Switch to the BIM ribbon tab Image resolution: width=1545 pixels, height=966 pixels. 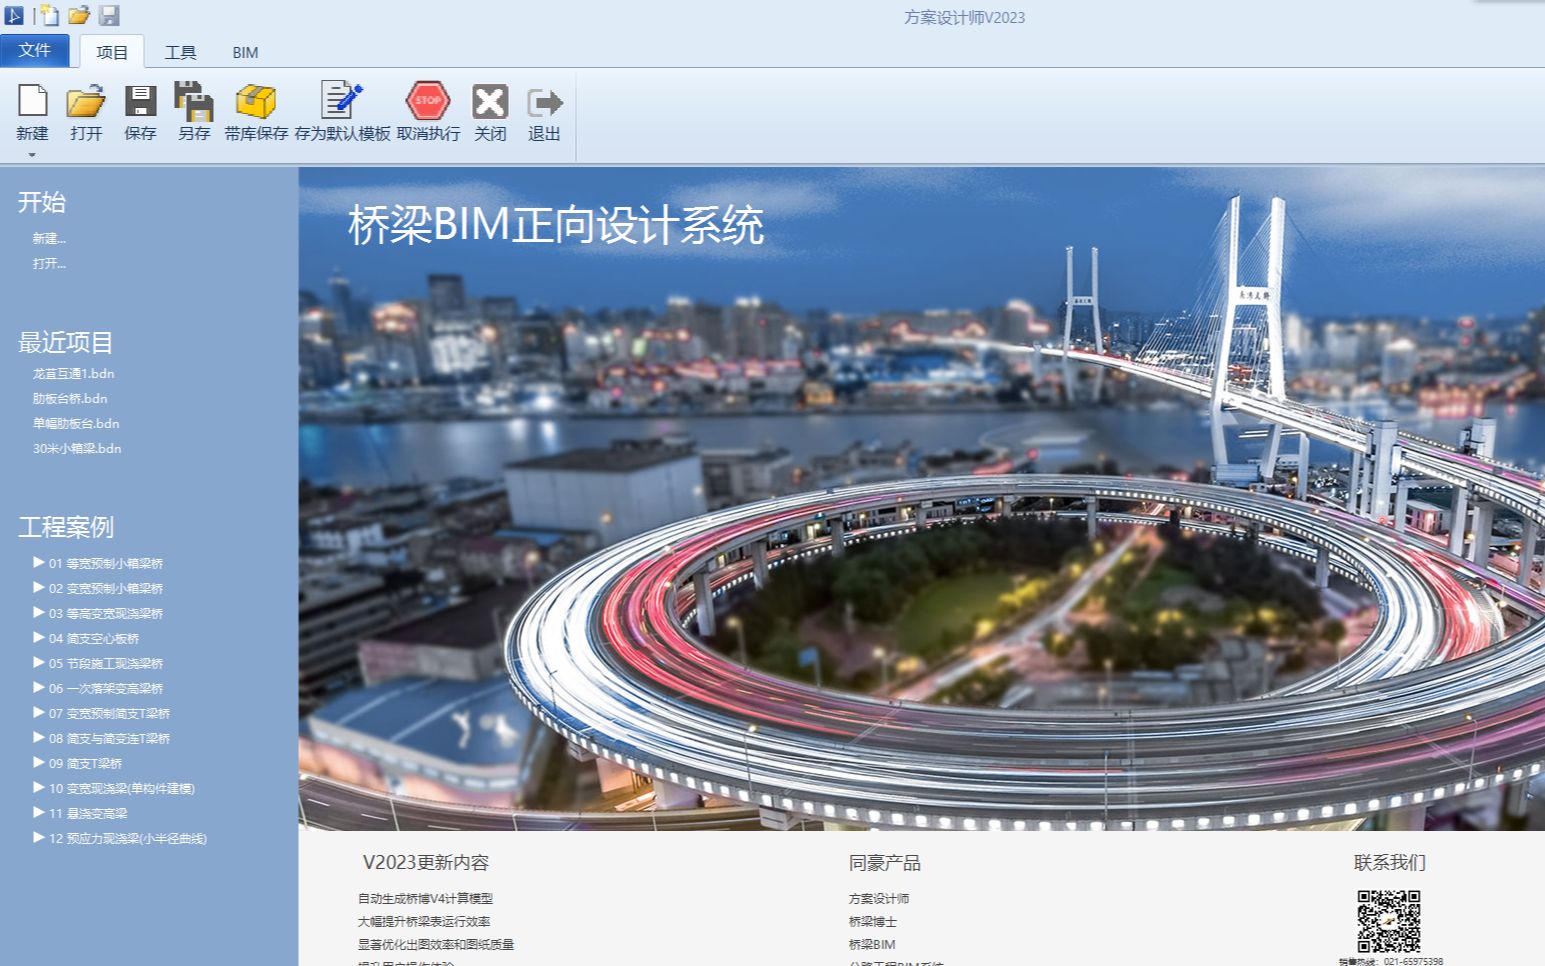(x=245, y=52)
